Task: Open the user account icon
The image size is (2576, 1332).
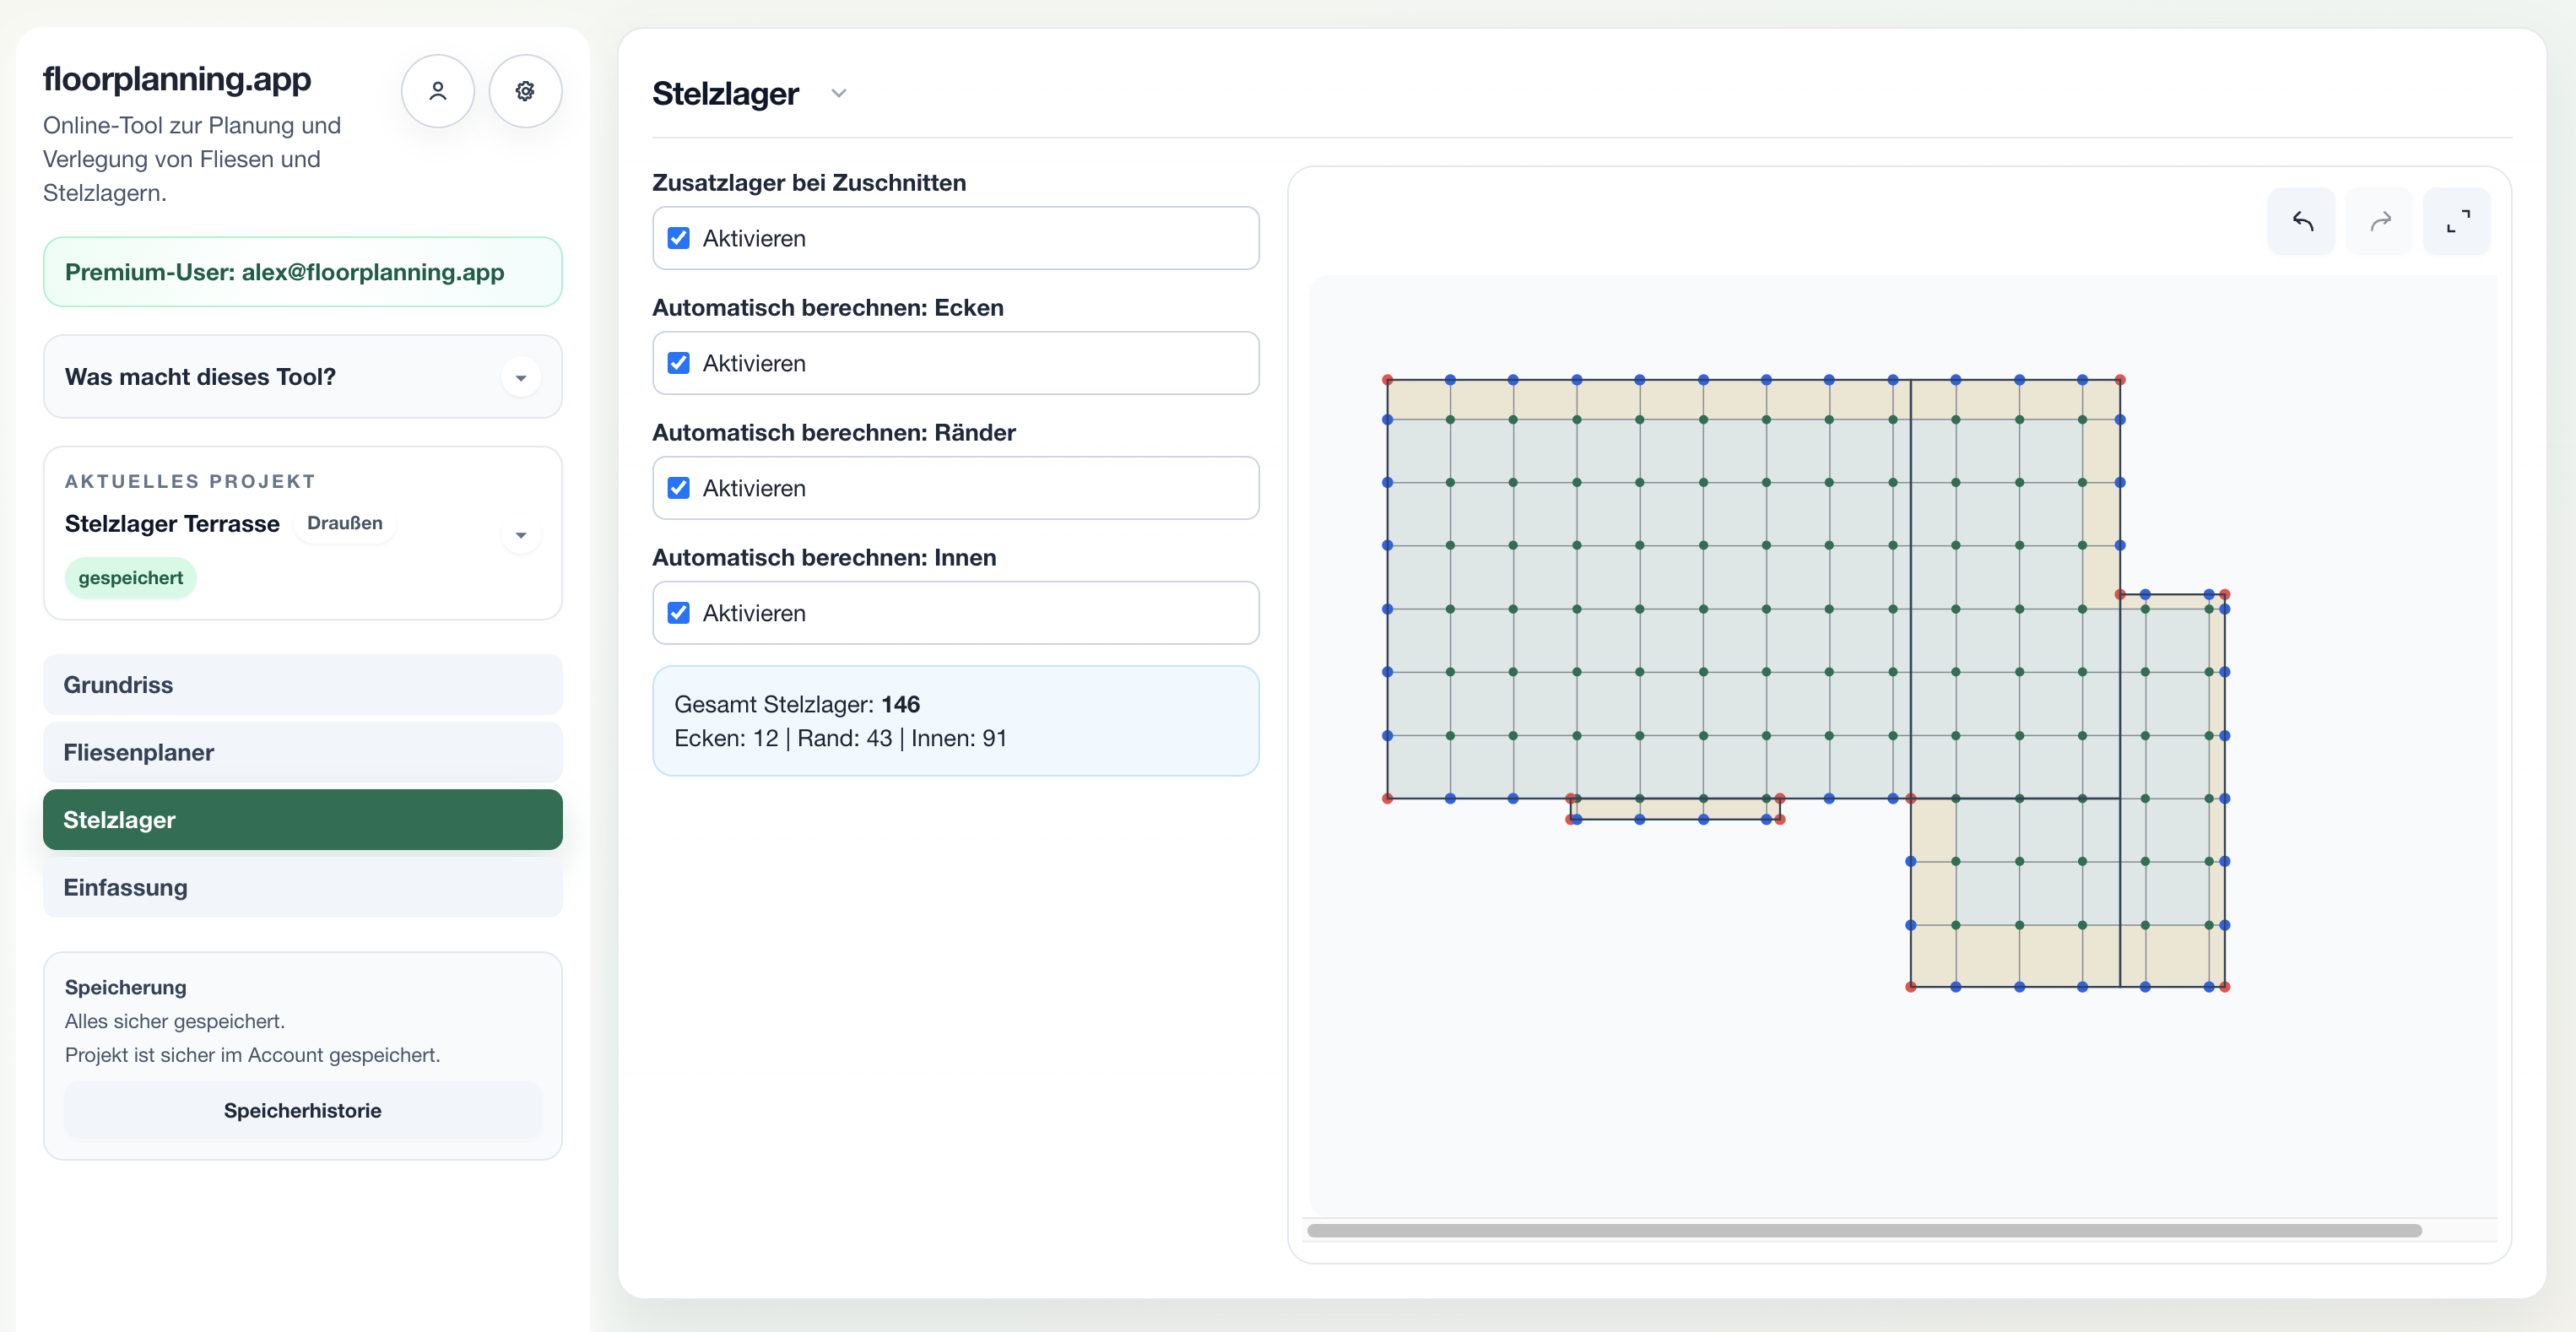Action: pyautogui.click(x=437, y=91)
